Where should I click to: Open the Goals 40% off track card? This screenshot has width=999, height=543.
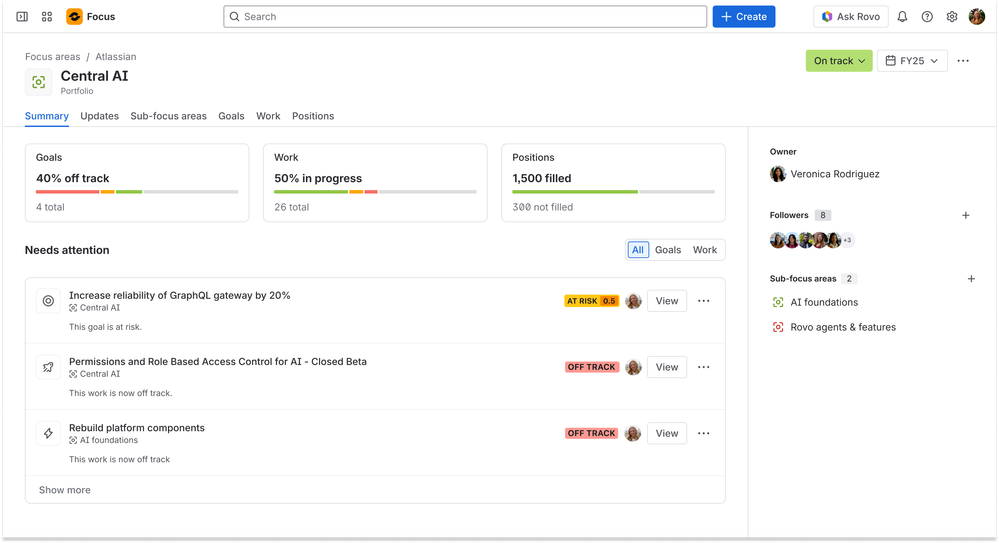tap(137, 183)
